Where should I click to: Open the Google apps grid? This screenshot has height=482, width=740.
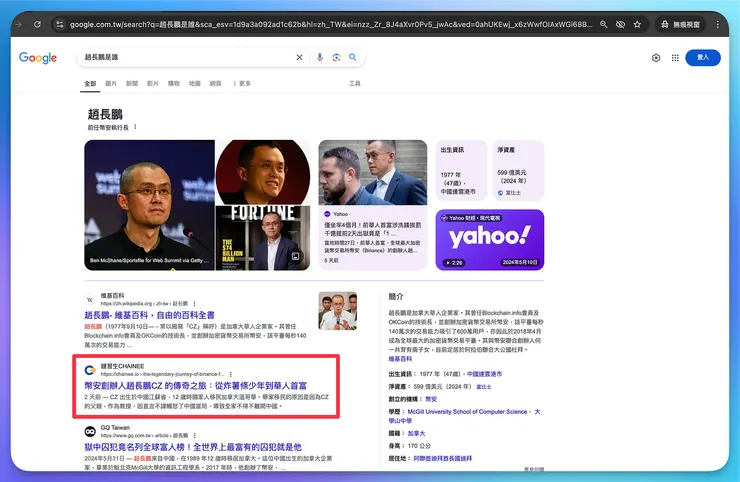[675, 58]
